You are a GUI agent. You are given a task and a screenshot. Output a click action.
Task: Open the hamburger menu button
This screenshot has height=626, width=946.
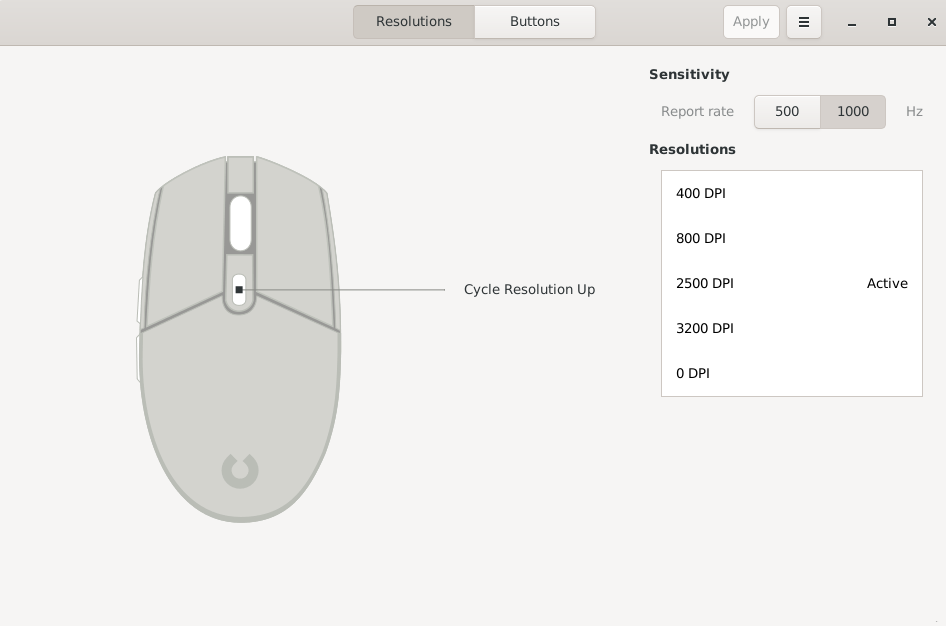804,22
